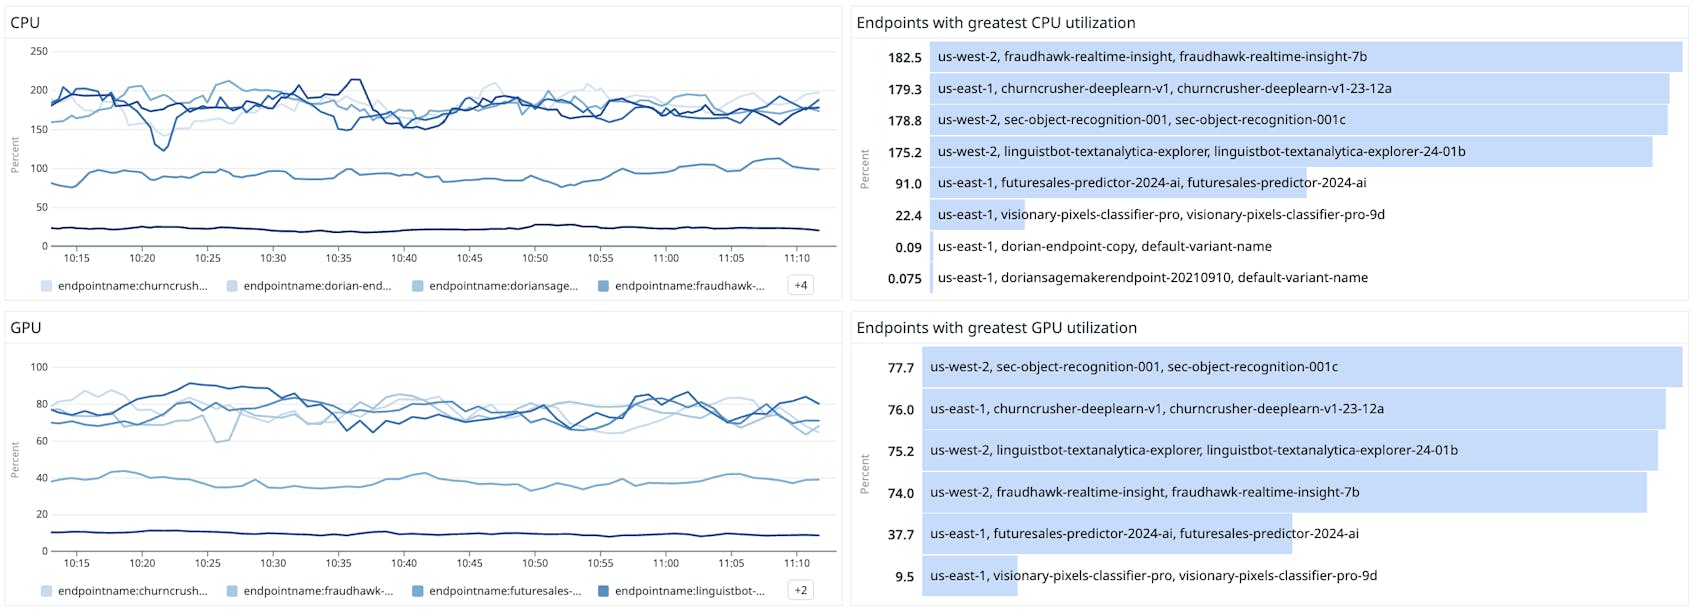
Task: Toggle the fraudhawk series label in CPU legend
Action: click(x=689, y=286)
